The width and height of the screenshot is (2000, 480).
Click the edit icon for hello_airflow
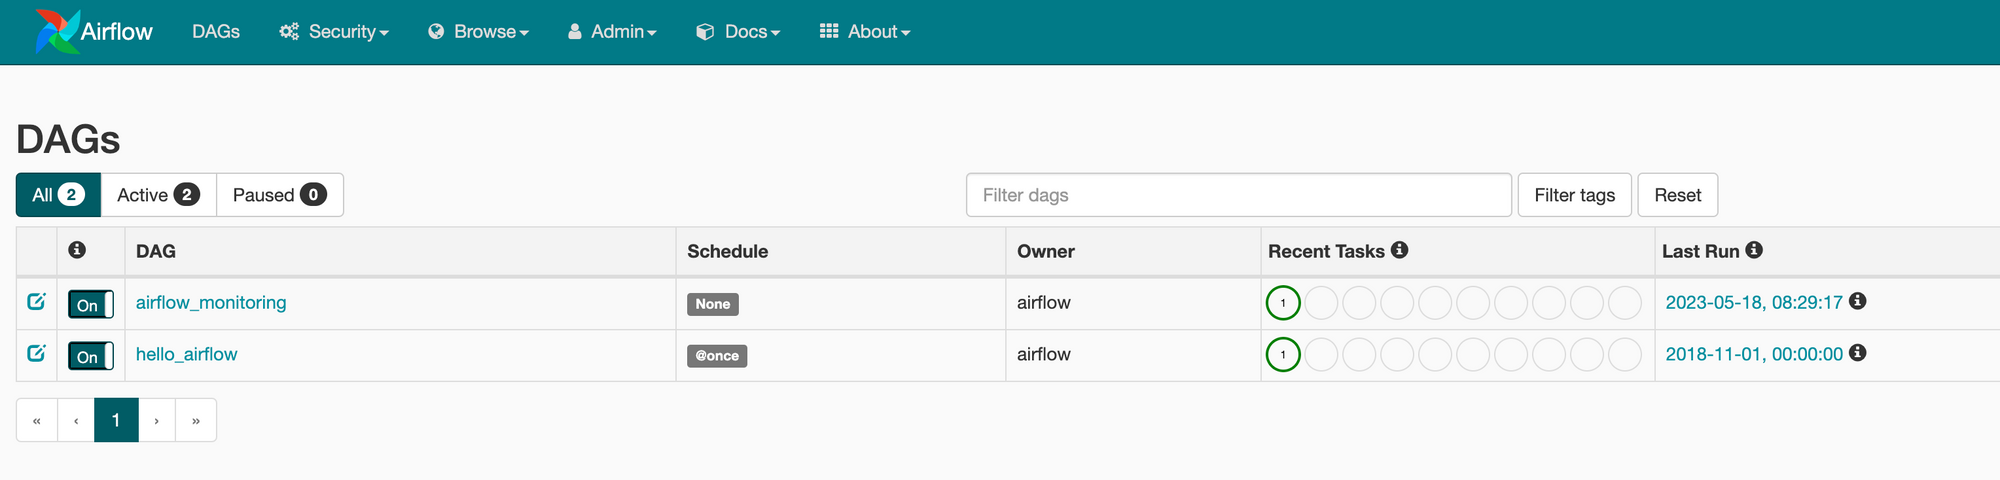(36, 353)
